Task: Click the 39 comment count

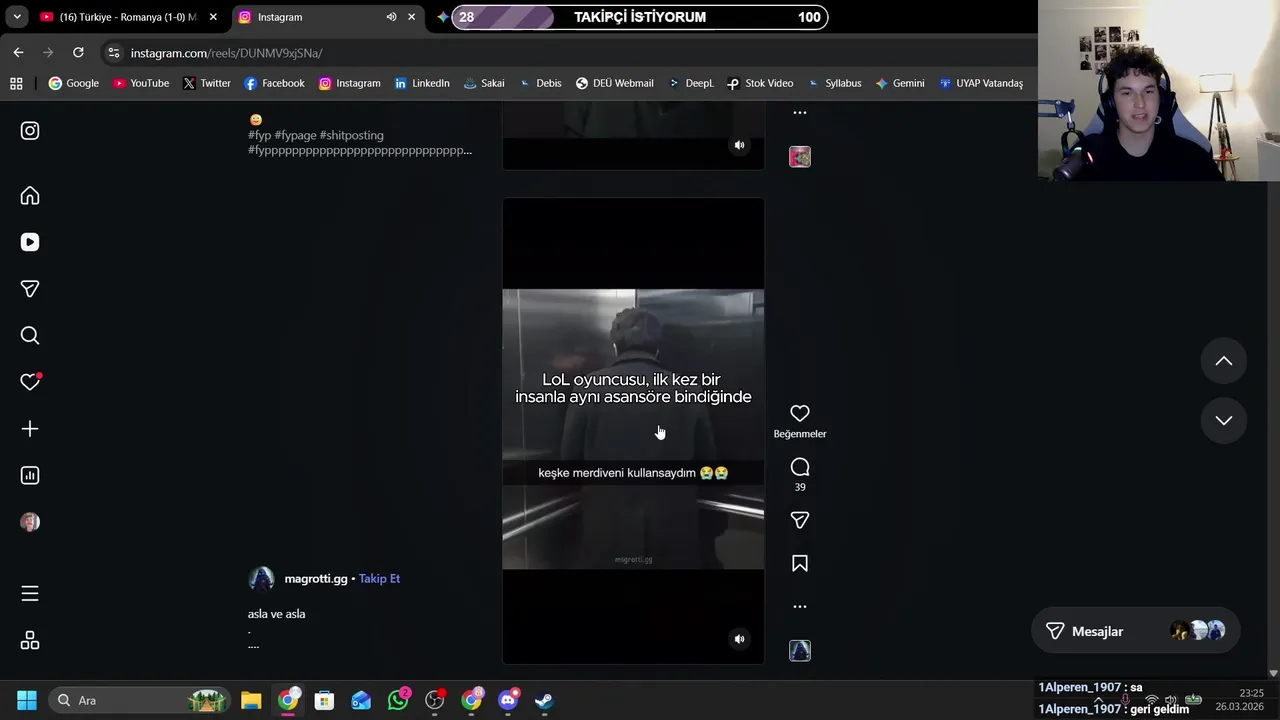Action: (800, 487)
